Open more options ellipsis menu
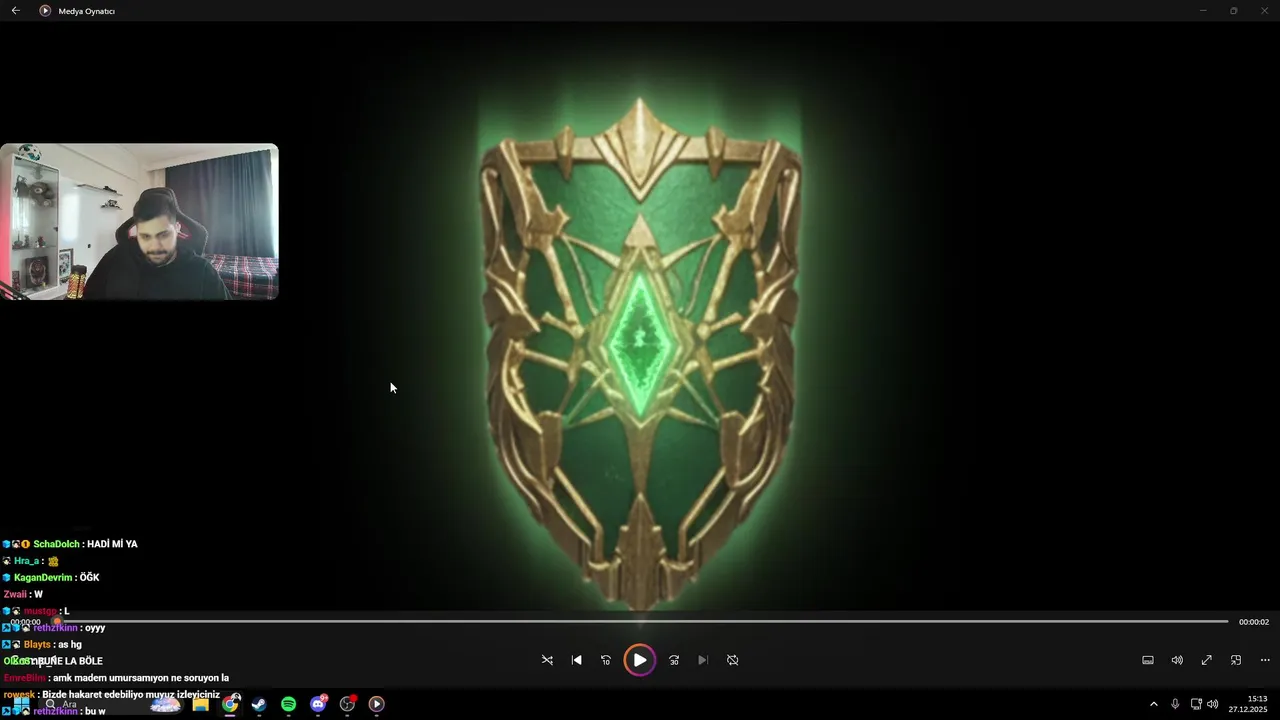The width and height of the screenshot is (1280, 720). tap(1265, 660)
